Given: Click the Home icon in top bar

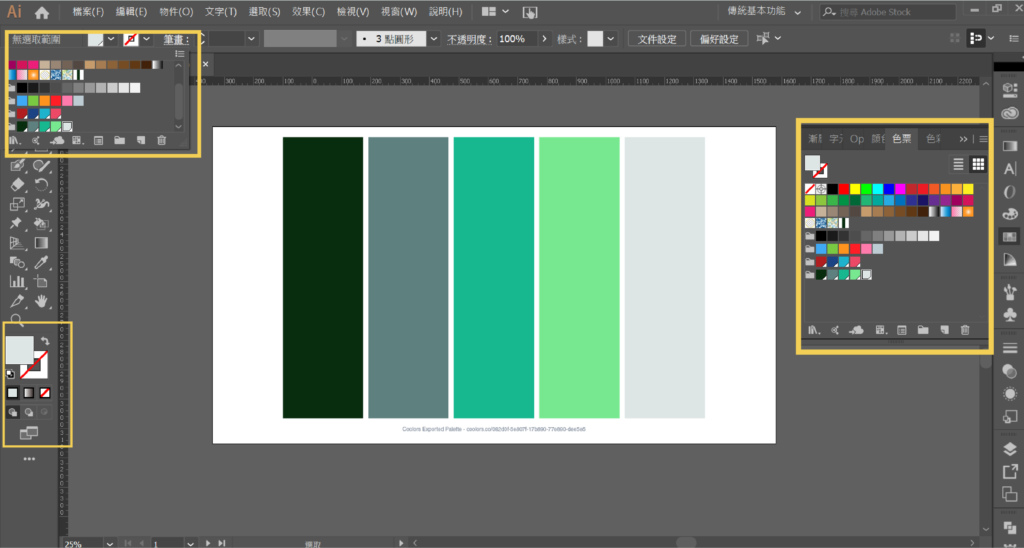Looking at the screenshot, I should [42, 13].
